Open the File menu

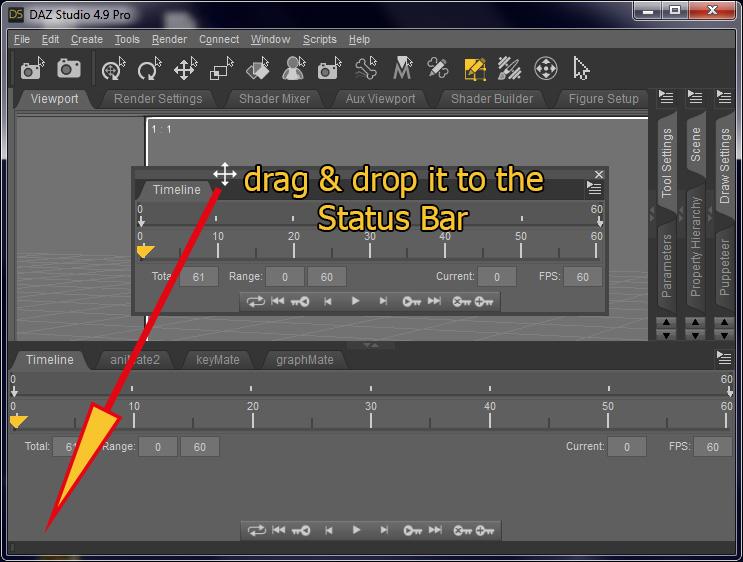[x=22, y=39]
